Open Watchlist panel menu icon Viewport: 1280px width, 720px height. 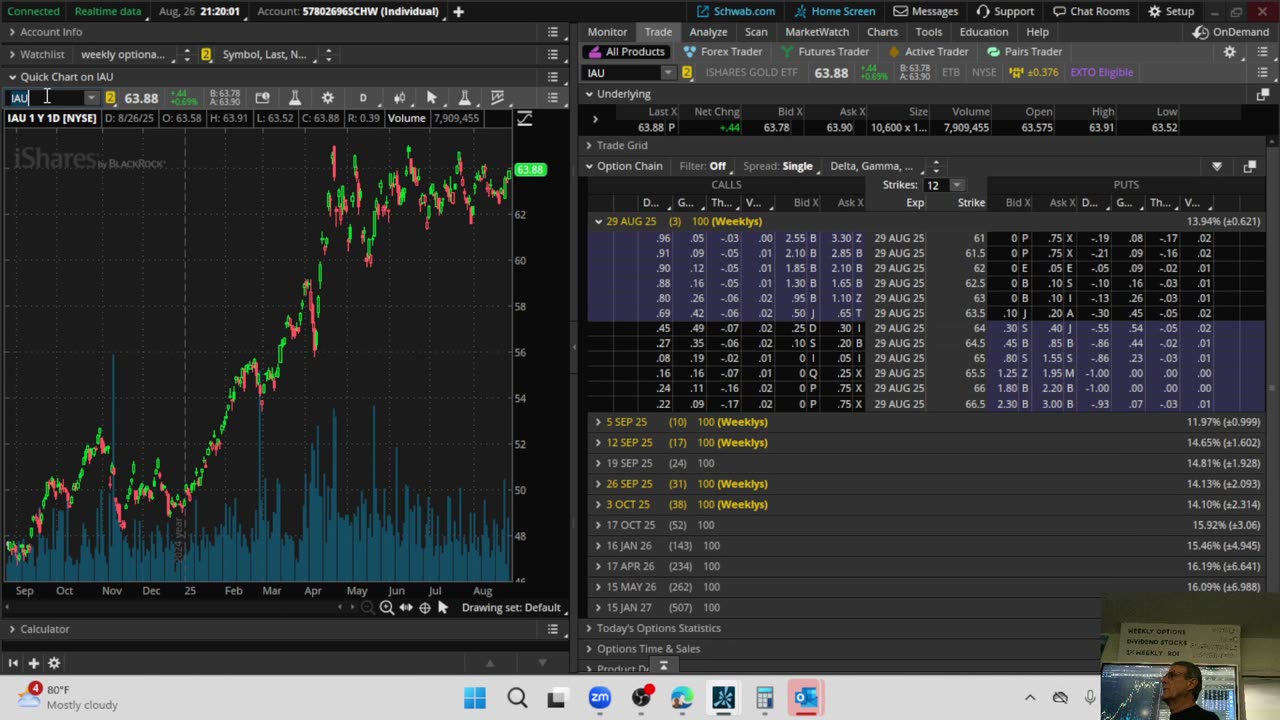click(x=553, y=54)
